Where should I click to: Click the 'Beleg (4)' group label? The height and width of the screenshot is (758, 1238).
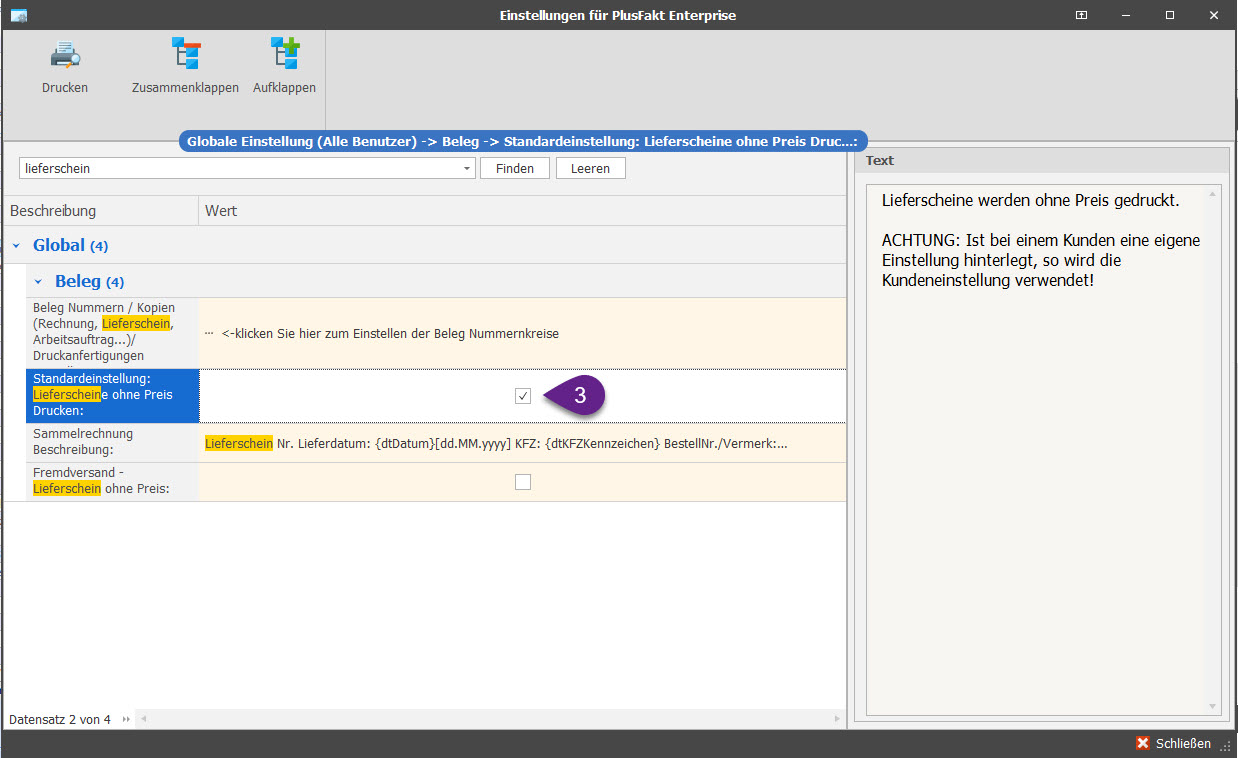pos(90,281)
